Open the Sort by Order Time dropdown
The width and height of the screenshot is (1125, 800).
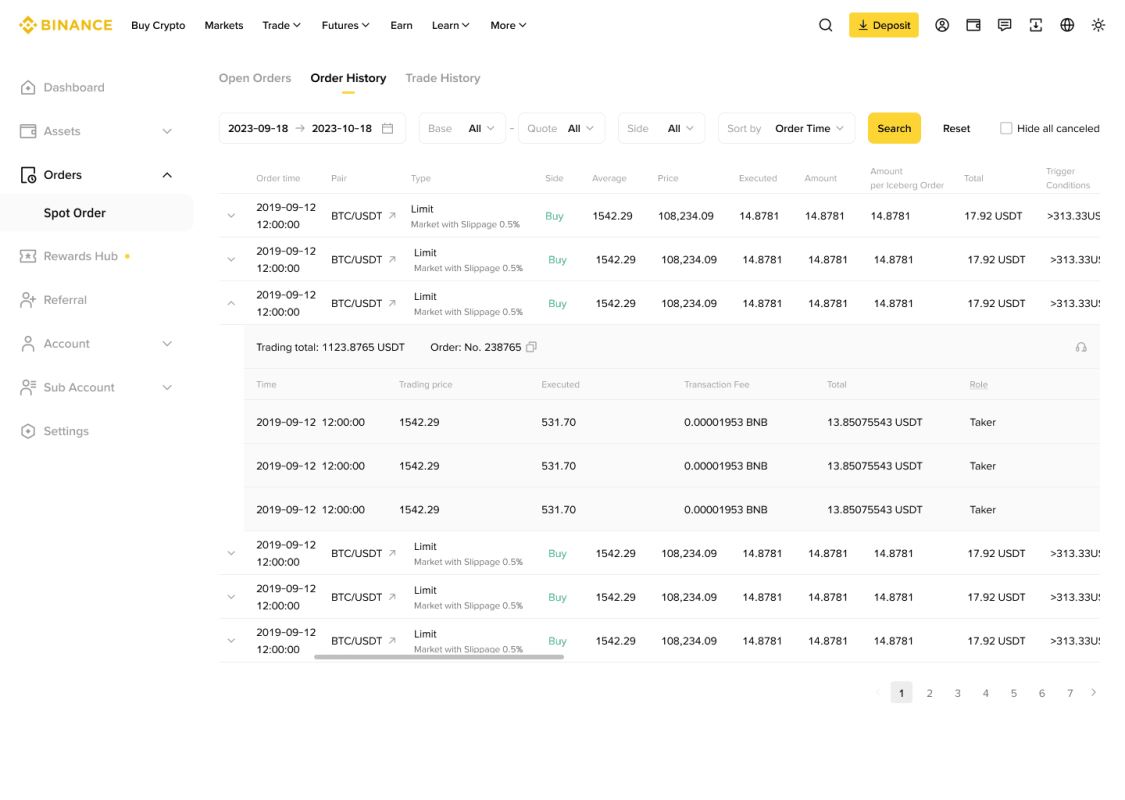coord(786,128)
